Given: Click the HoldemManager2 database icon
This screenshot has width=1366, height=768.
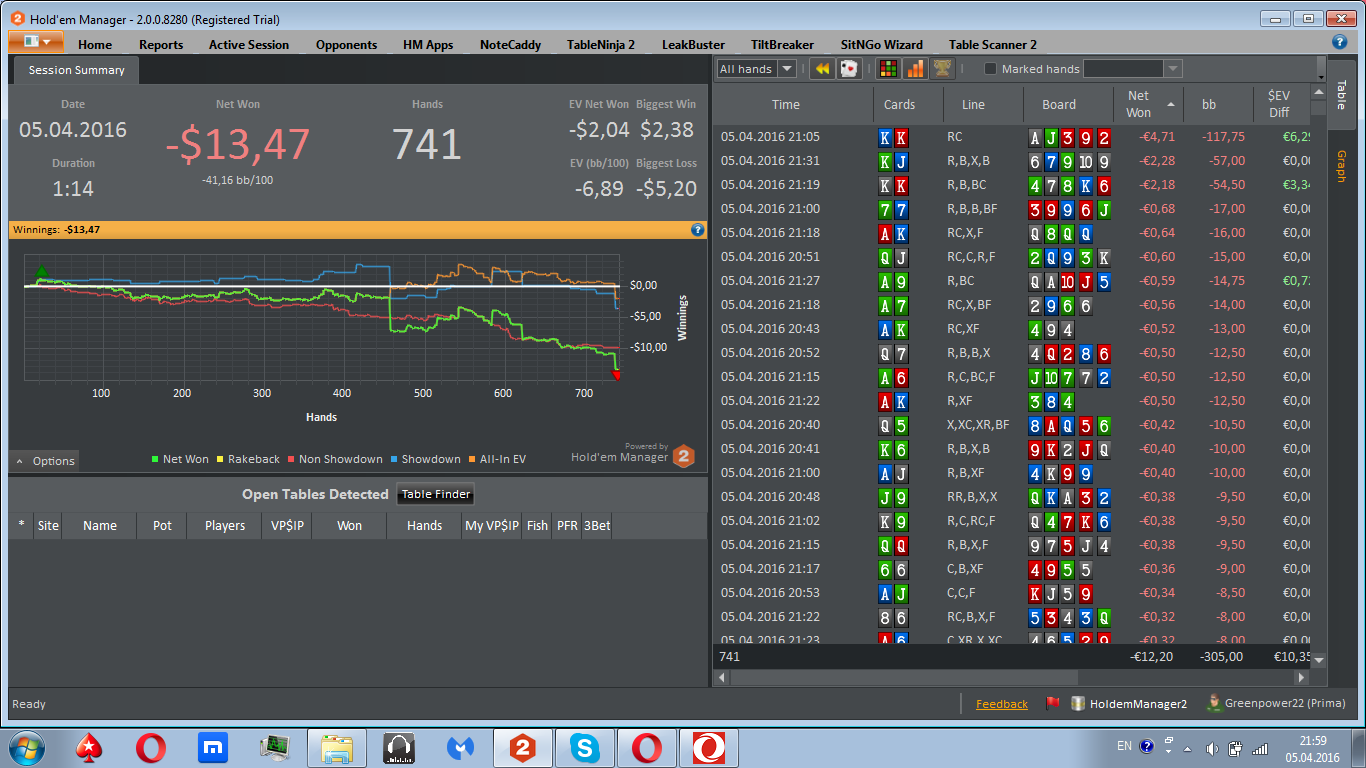Looking at the screenshot, I should [1078, 704].
